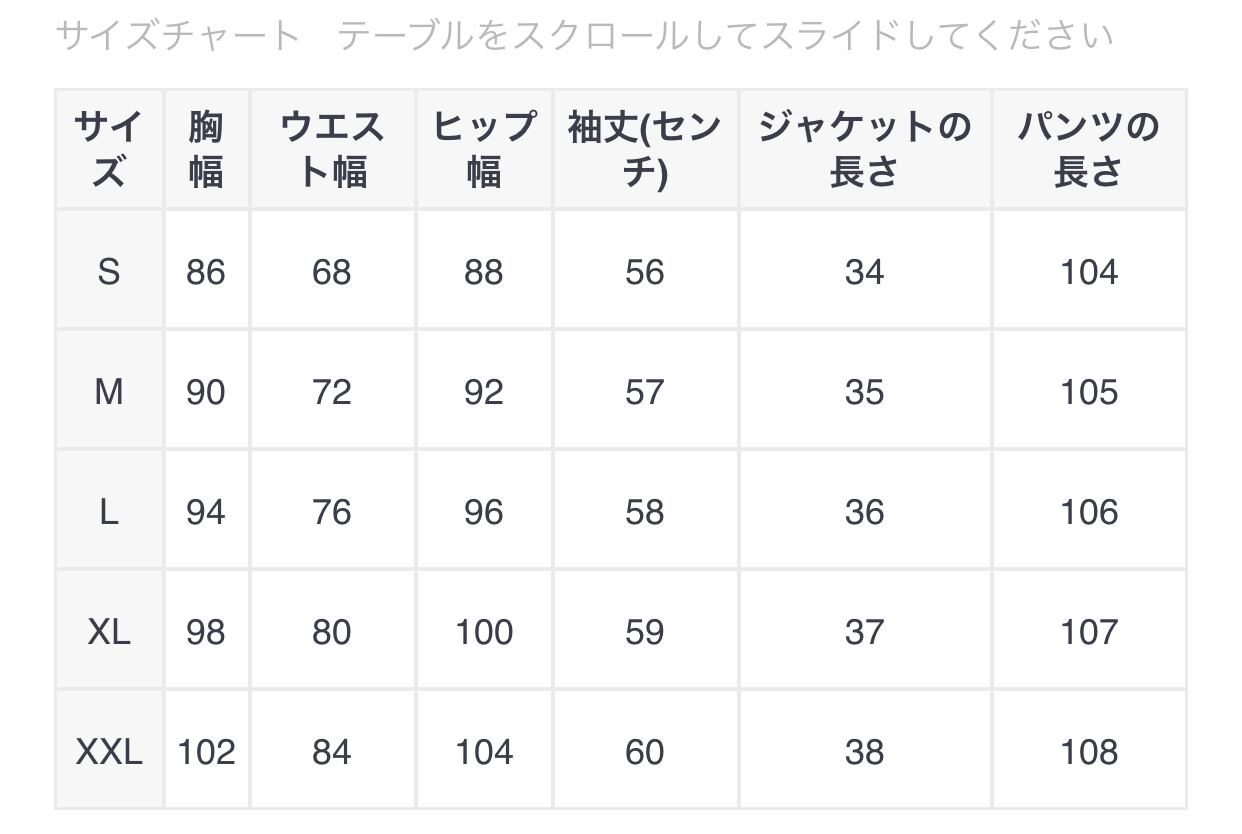
Task: Click the 胸幅 column header
Action: [x=206, y=150]
